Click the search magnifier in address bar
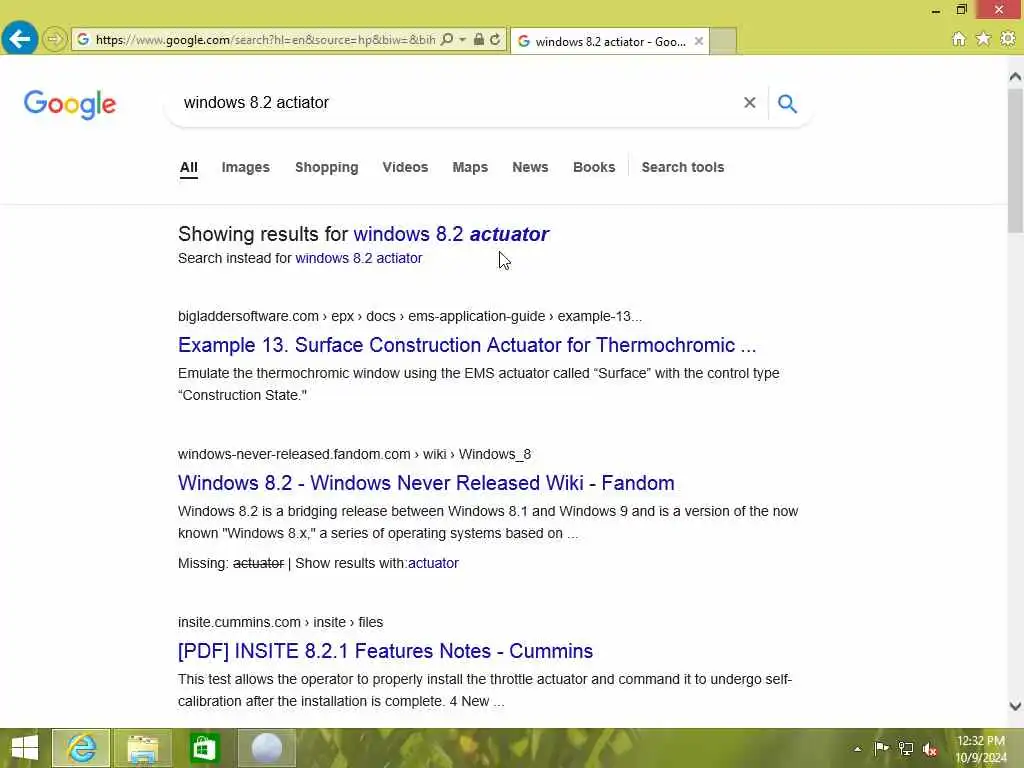The width and height of the screenshot is (1024, 768). (x=447, y=40)
